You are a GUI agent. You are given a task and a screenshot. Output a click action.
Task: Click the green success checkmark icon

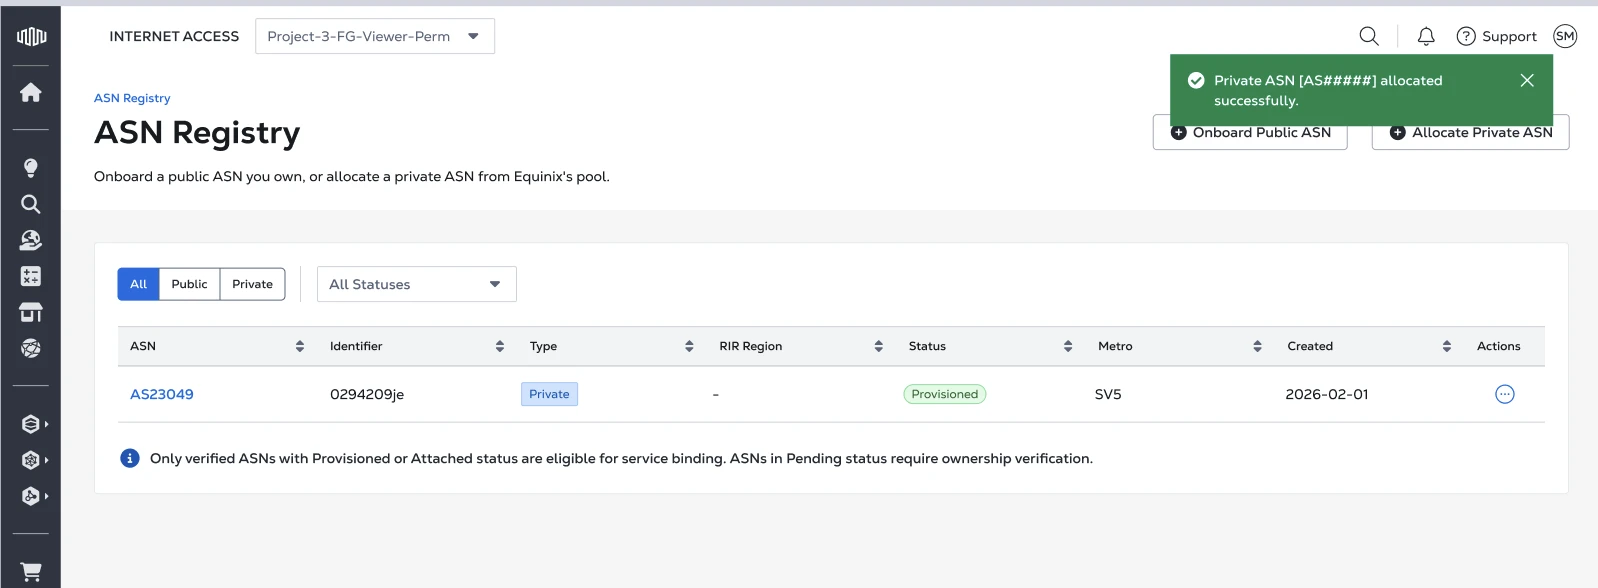coord(1196,80)
